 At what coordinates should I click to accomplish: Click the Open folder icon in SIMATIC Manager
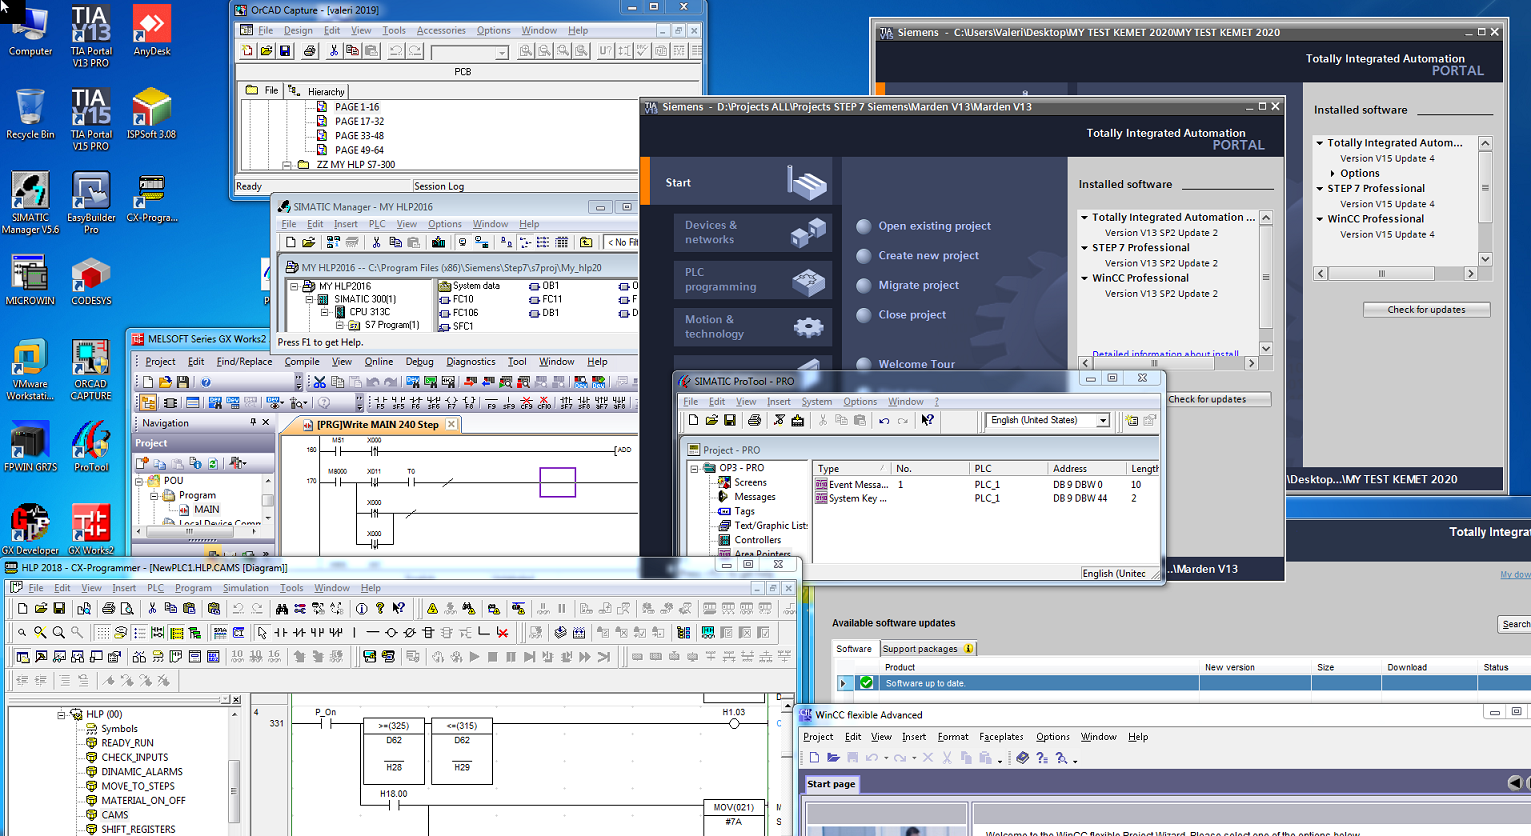click(309, 242)
